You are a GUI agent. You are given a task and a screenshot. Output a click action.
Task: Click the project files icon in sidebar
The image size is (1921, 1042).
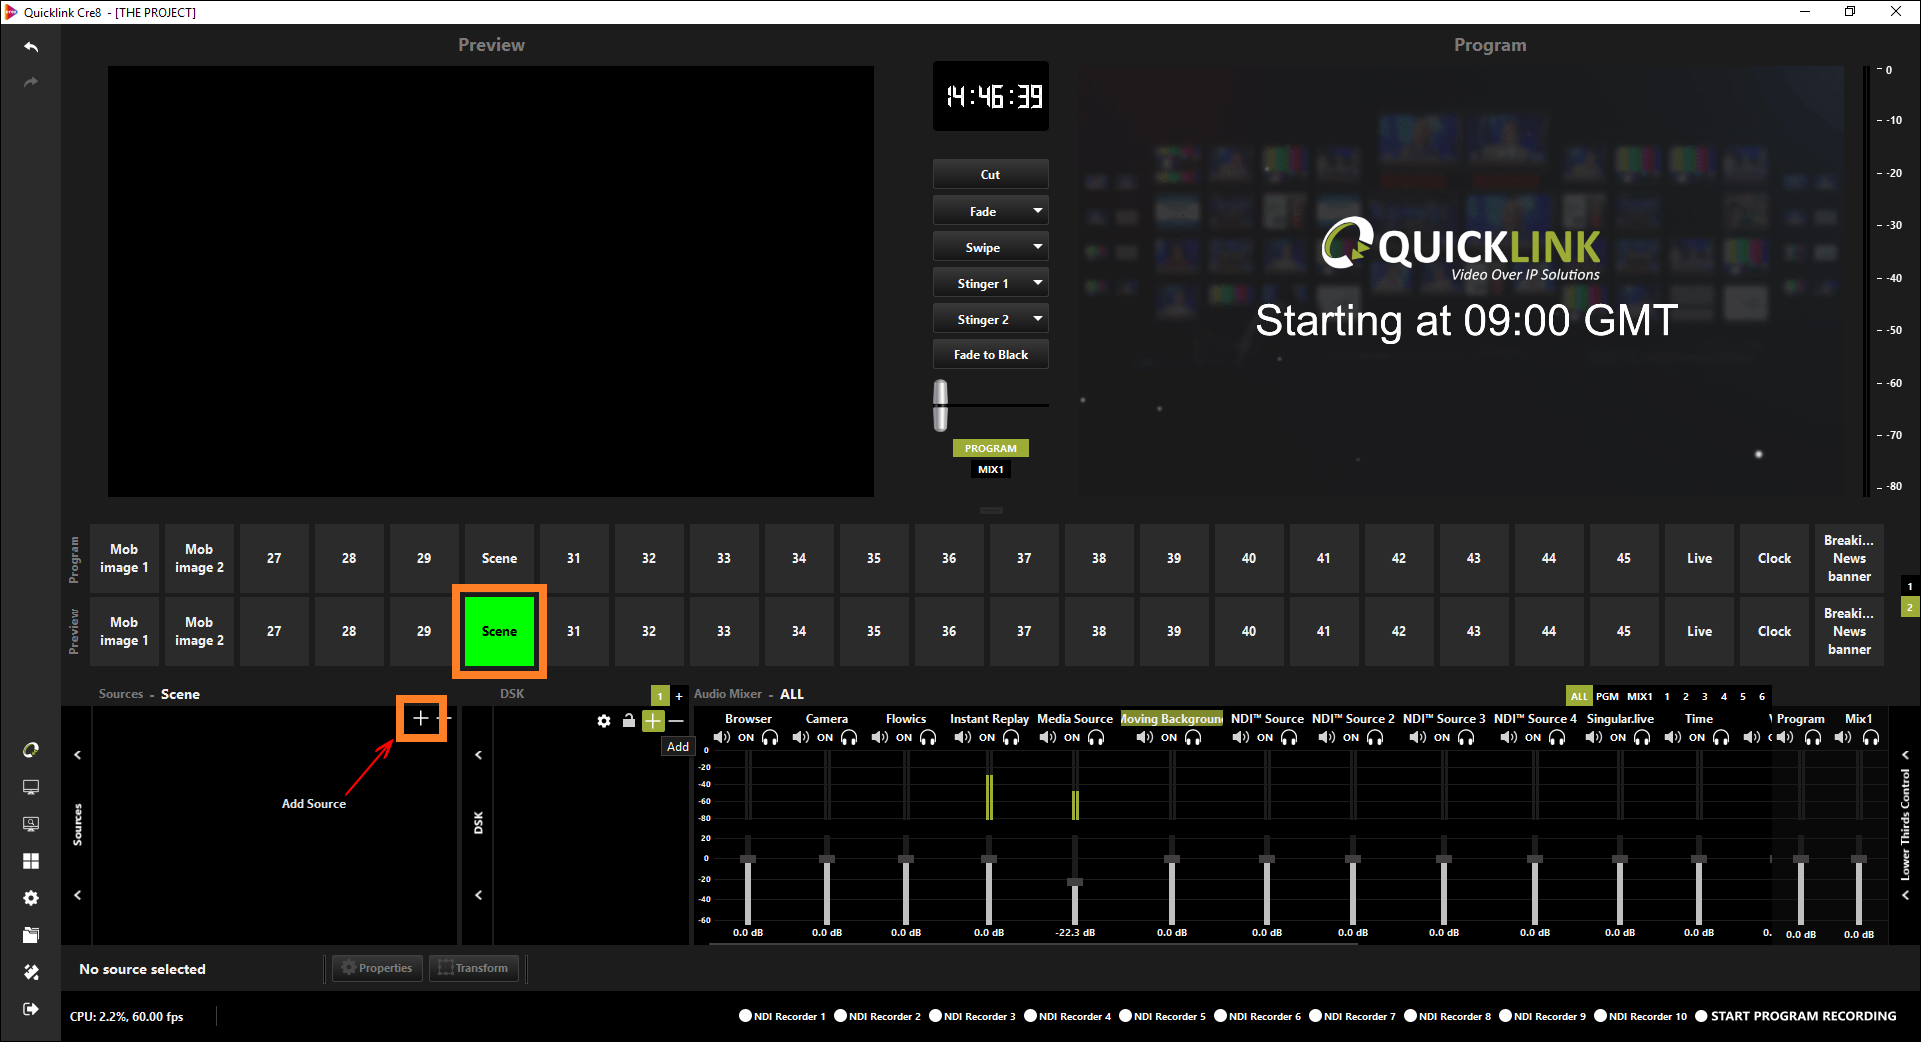tap(31, 935)
